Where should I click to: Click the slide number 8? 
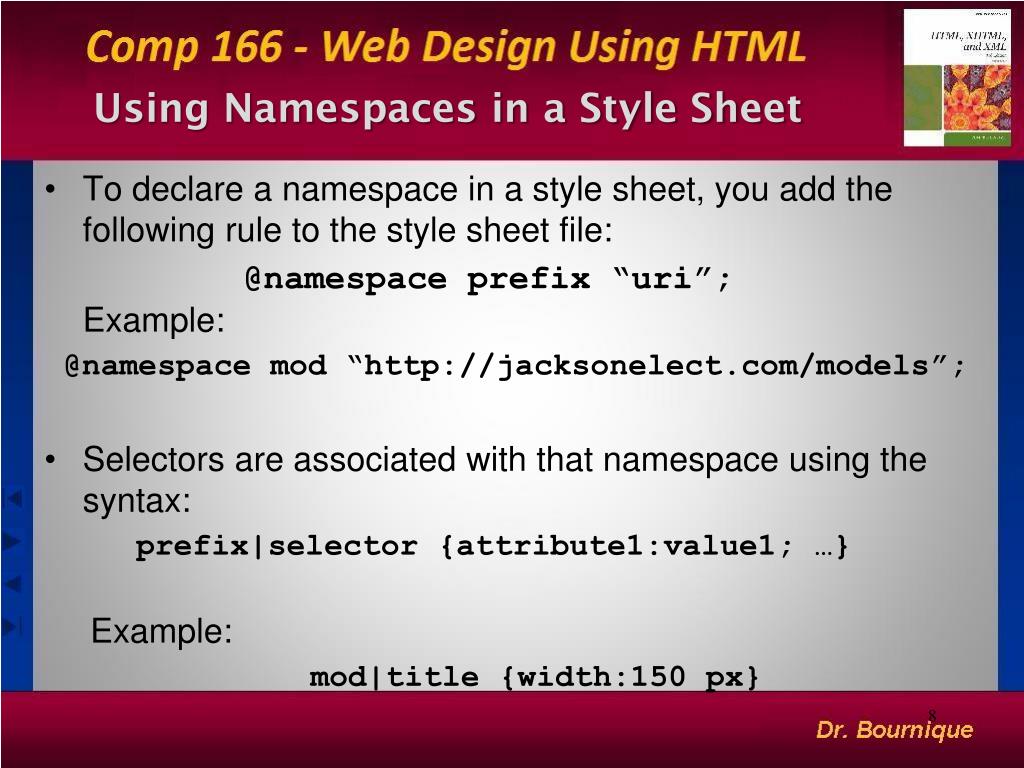tap(932, 715)
